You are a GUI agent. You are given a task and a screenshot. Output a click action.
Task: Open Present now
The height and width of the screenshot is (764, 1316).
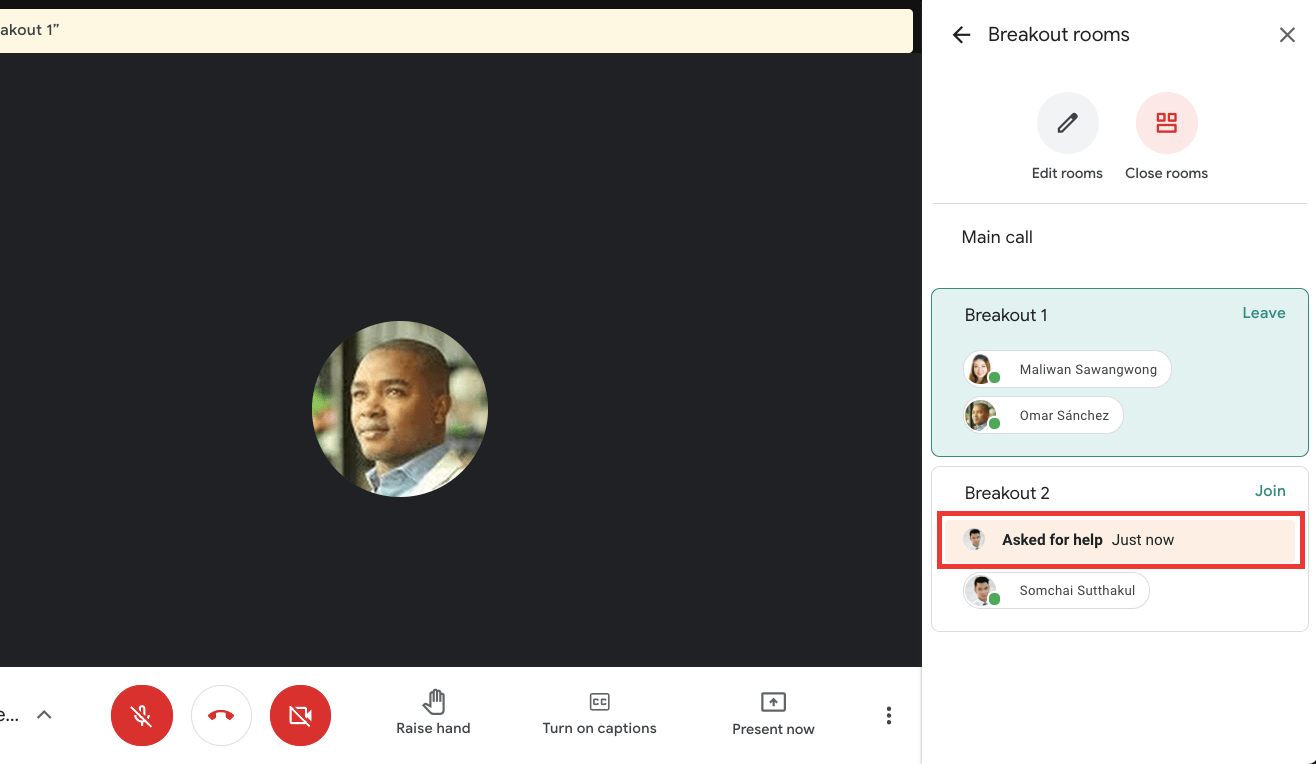[772, 703]
